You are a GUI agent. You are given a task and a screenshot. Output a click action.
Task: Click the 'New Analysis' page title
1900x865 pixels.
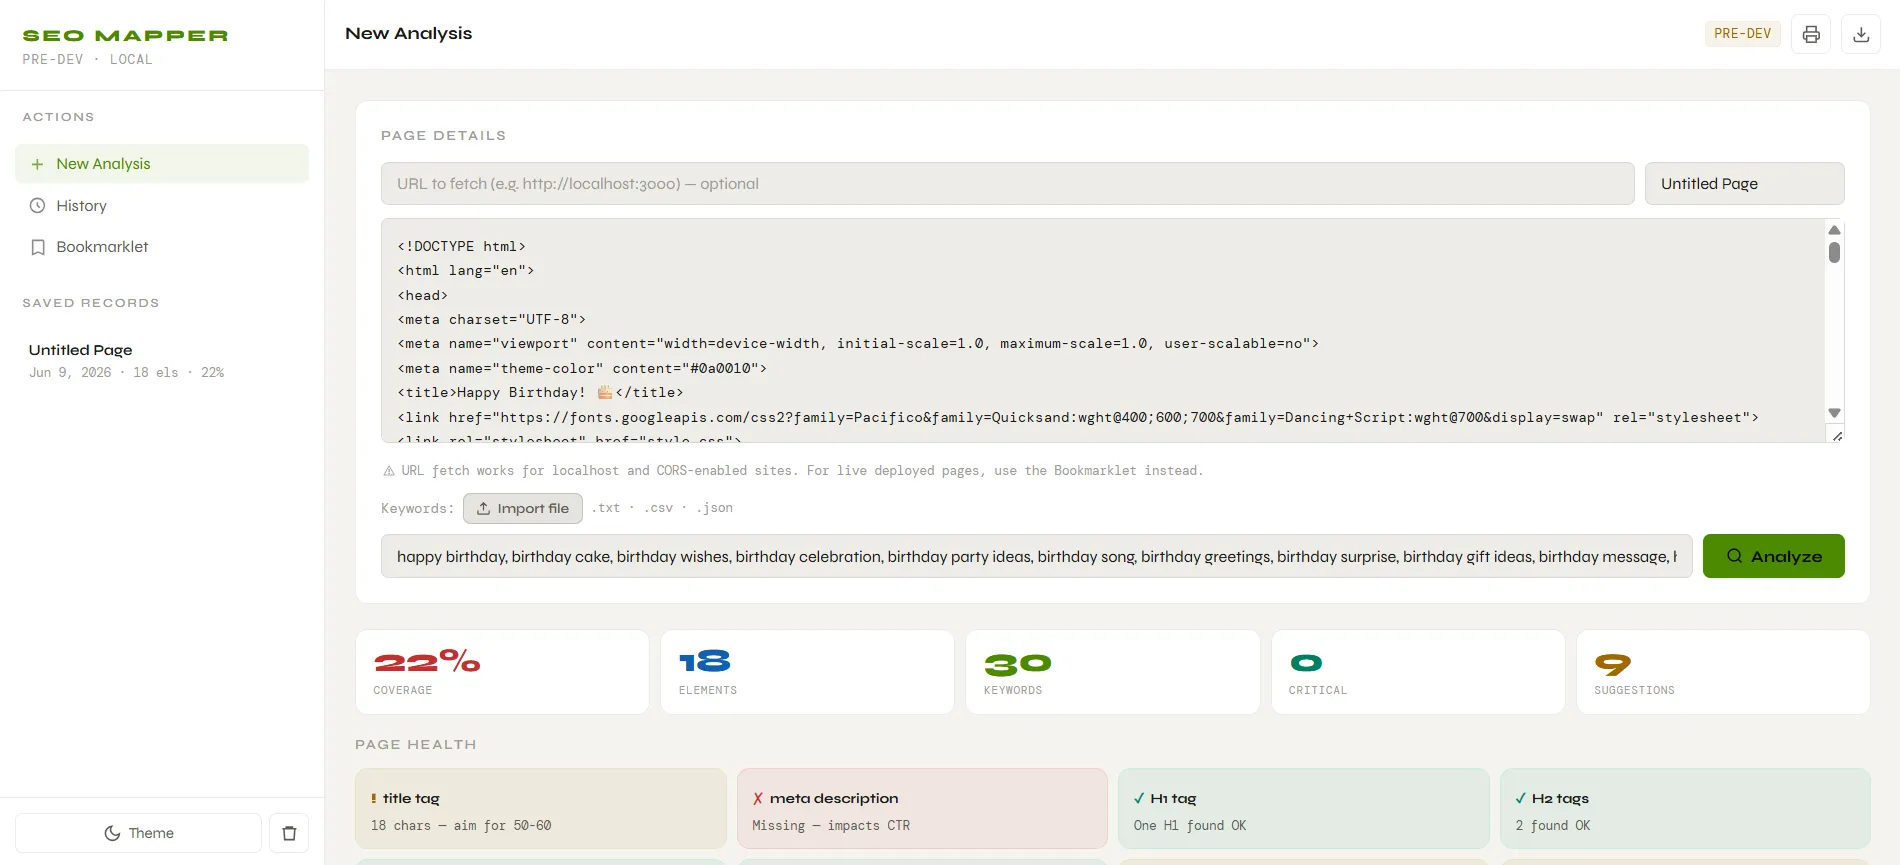tap(408, 34)
